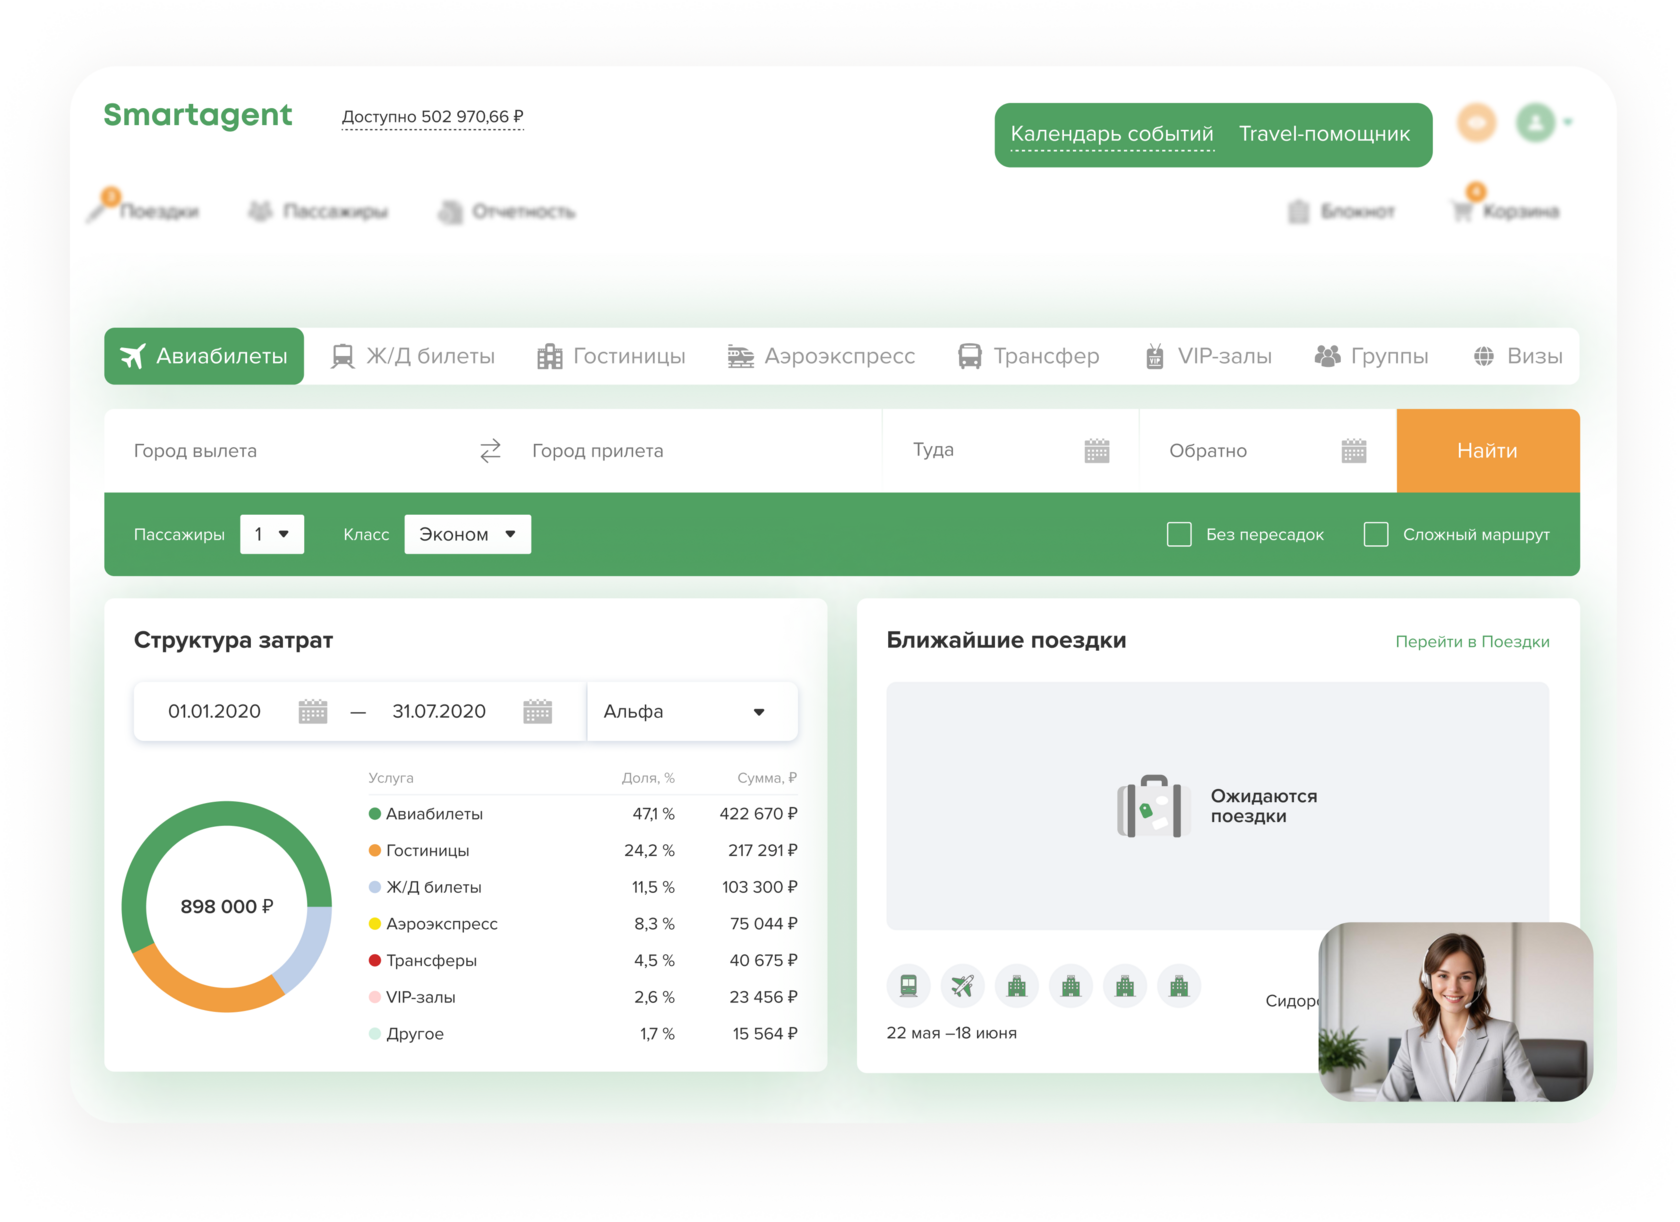Image resolution: width=1680 pixels, height=1222 pixels.
Task: Expand the Класс Эконом dropdown
Action: click(x=467, y=534)
